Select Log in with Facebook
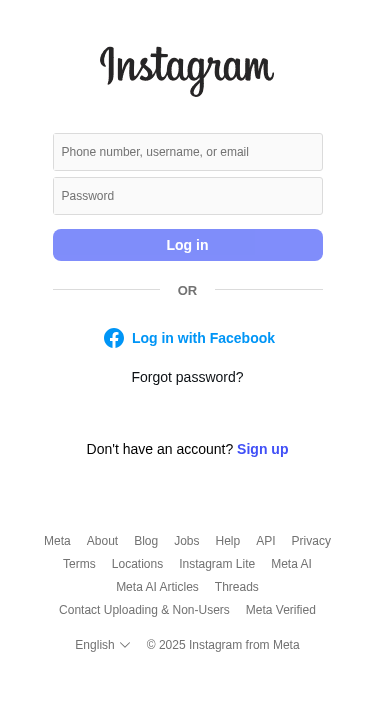 click(189, 338)
